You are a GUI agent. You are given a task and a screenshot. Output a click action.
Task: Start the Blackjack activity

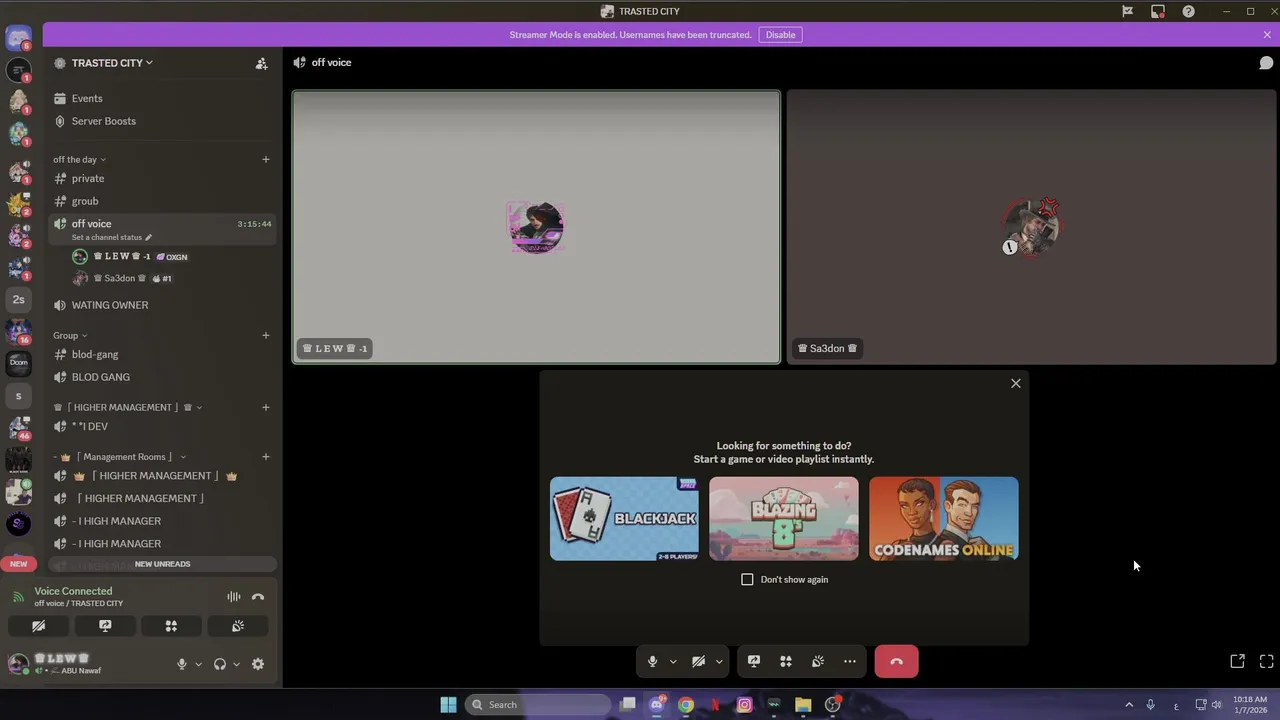tap(624, 518)
